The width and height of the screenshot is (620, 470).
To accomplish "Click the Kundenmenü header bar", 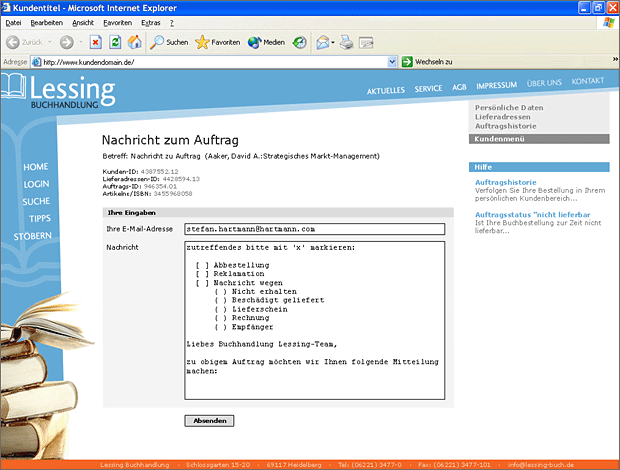I will [539, 139].
